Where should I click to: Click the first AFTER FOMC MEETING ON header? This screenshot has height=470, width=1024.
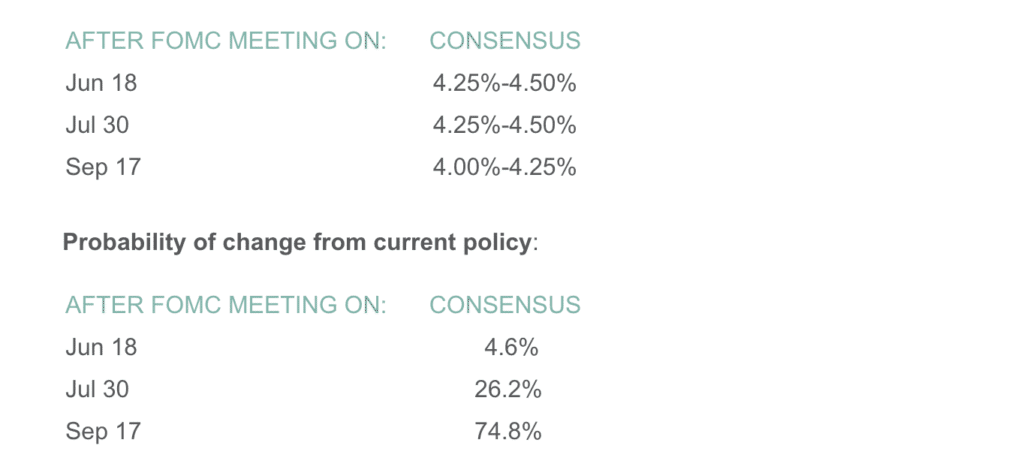click(x=226, y=41)
